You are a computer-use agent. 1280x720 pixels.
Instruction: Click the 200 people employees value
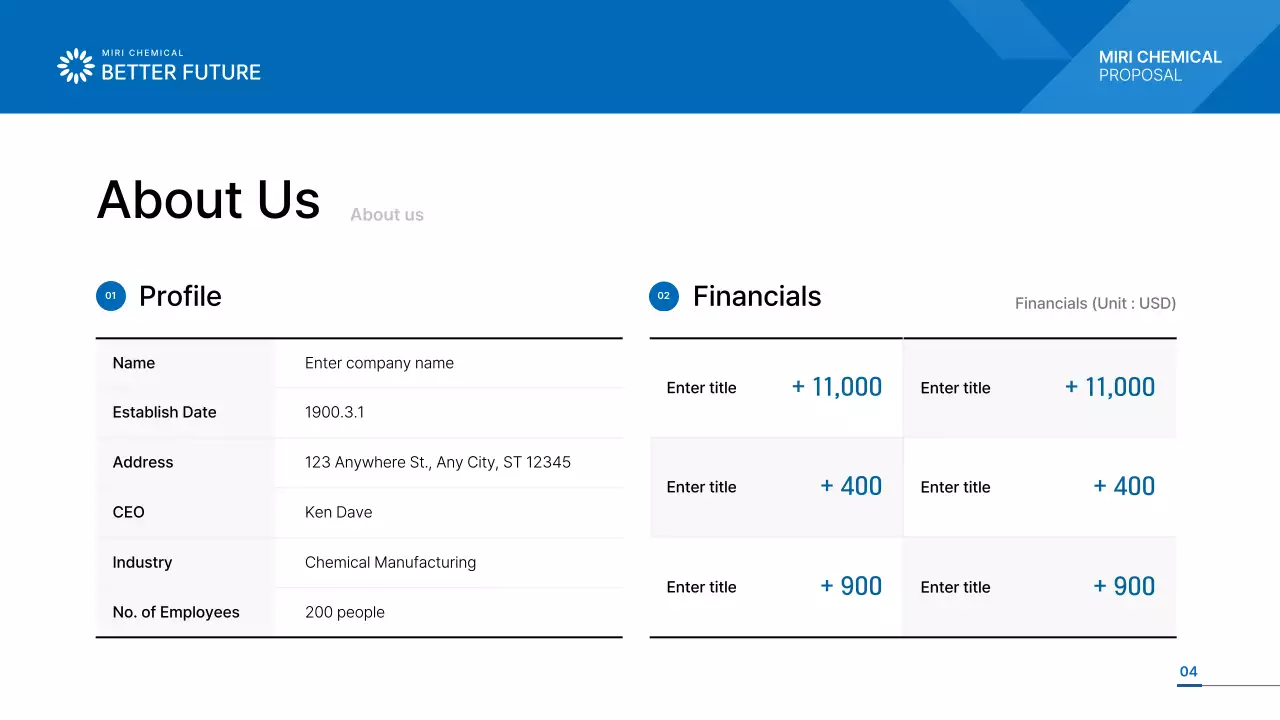tap(345, 612)
